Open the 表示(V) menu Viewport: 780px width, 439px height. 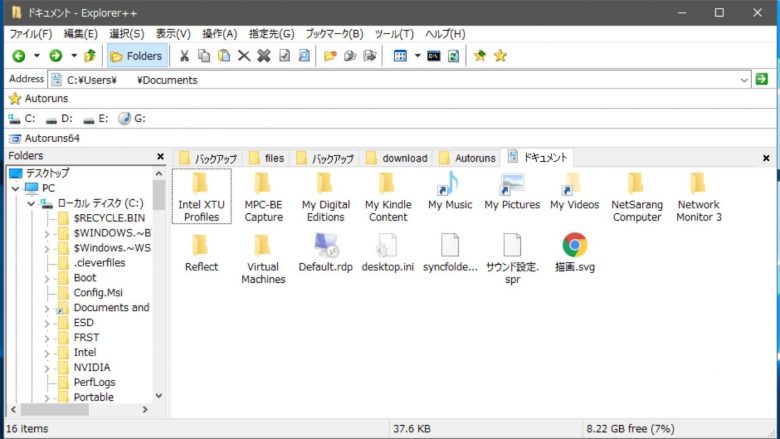(173, 34)
